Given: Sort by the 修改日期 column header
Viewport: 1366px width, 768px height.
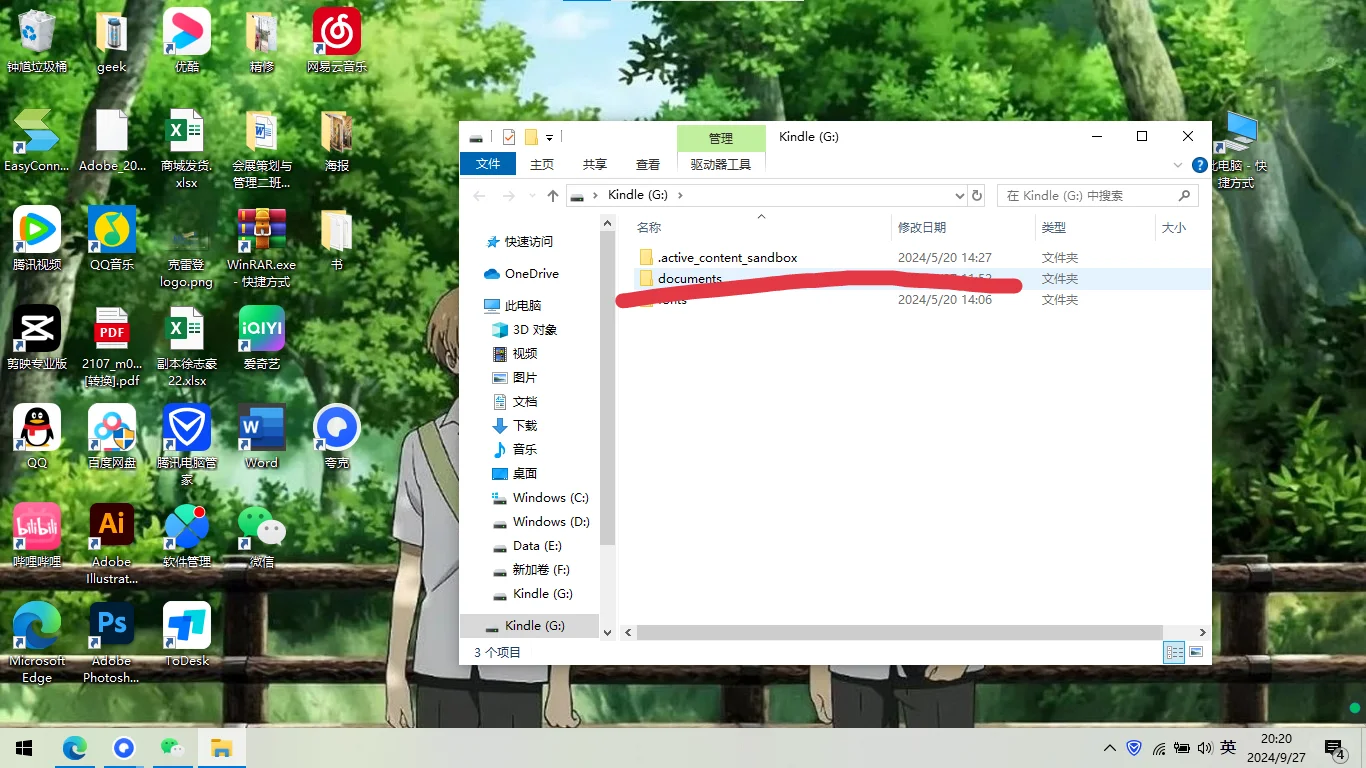Looking at the screenshot, I should (922, 227).
